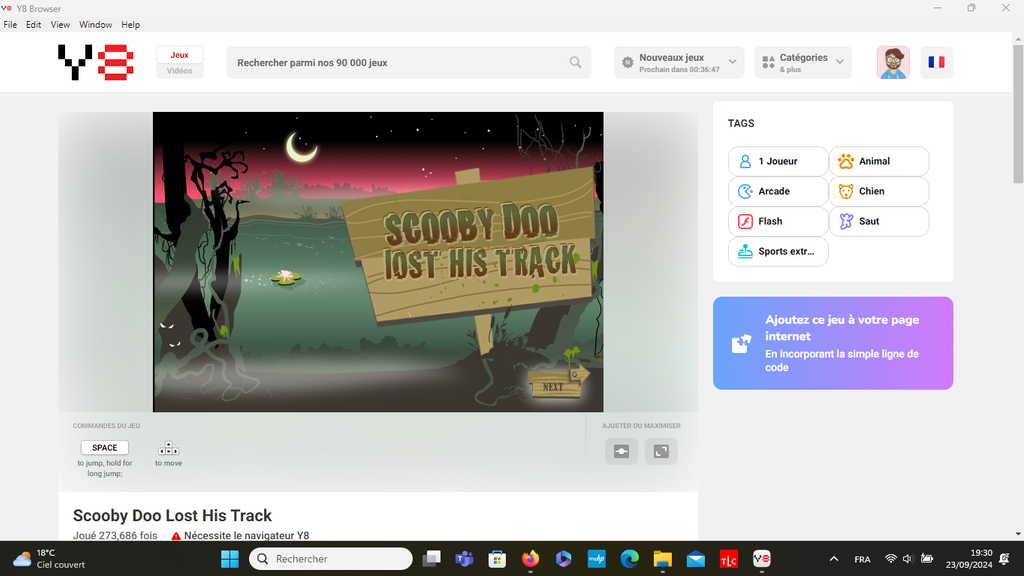The width and height of the screenshot is (1024, 576).
Task: Maximize the game to fullscreen
Action: [661, 451]
